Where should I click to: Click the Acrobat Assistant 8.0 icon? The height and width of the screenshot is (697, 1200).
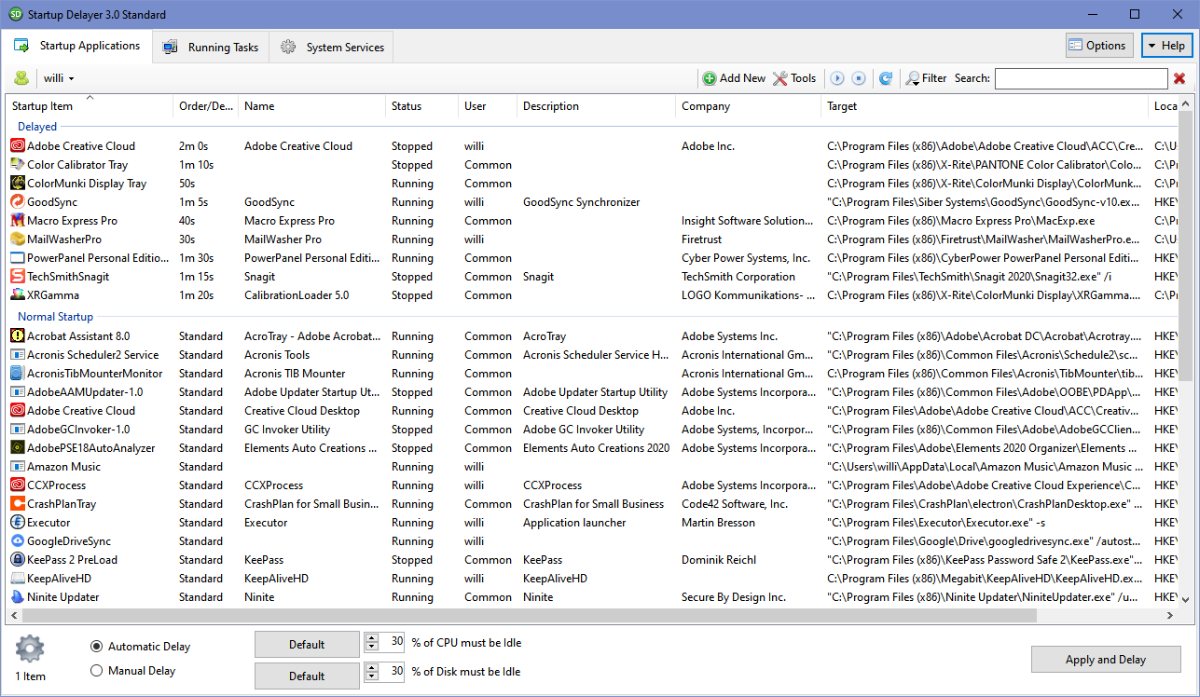pos(17,336)
